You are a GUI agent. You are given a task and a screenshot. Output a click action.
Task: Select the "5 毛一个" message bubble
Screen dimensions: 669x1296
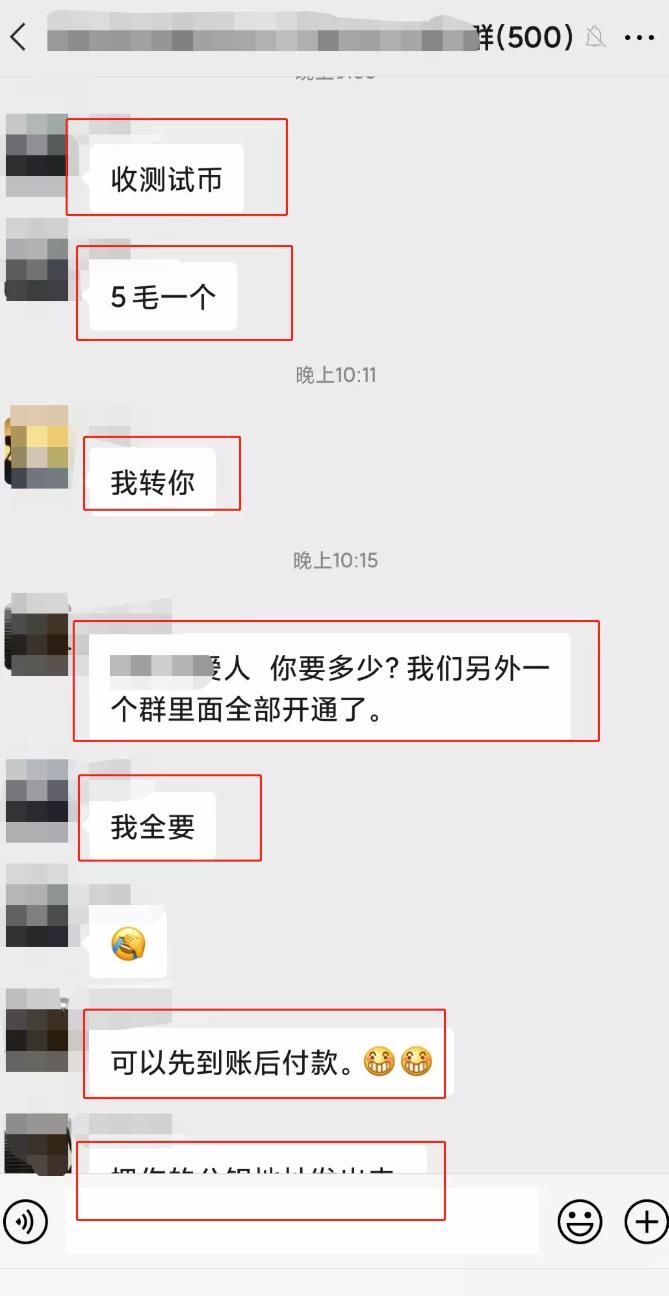click(163, 296)
